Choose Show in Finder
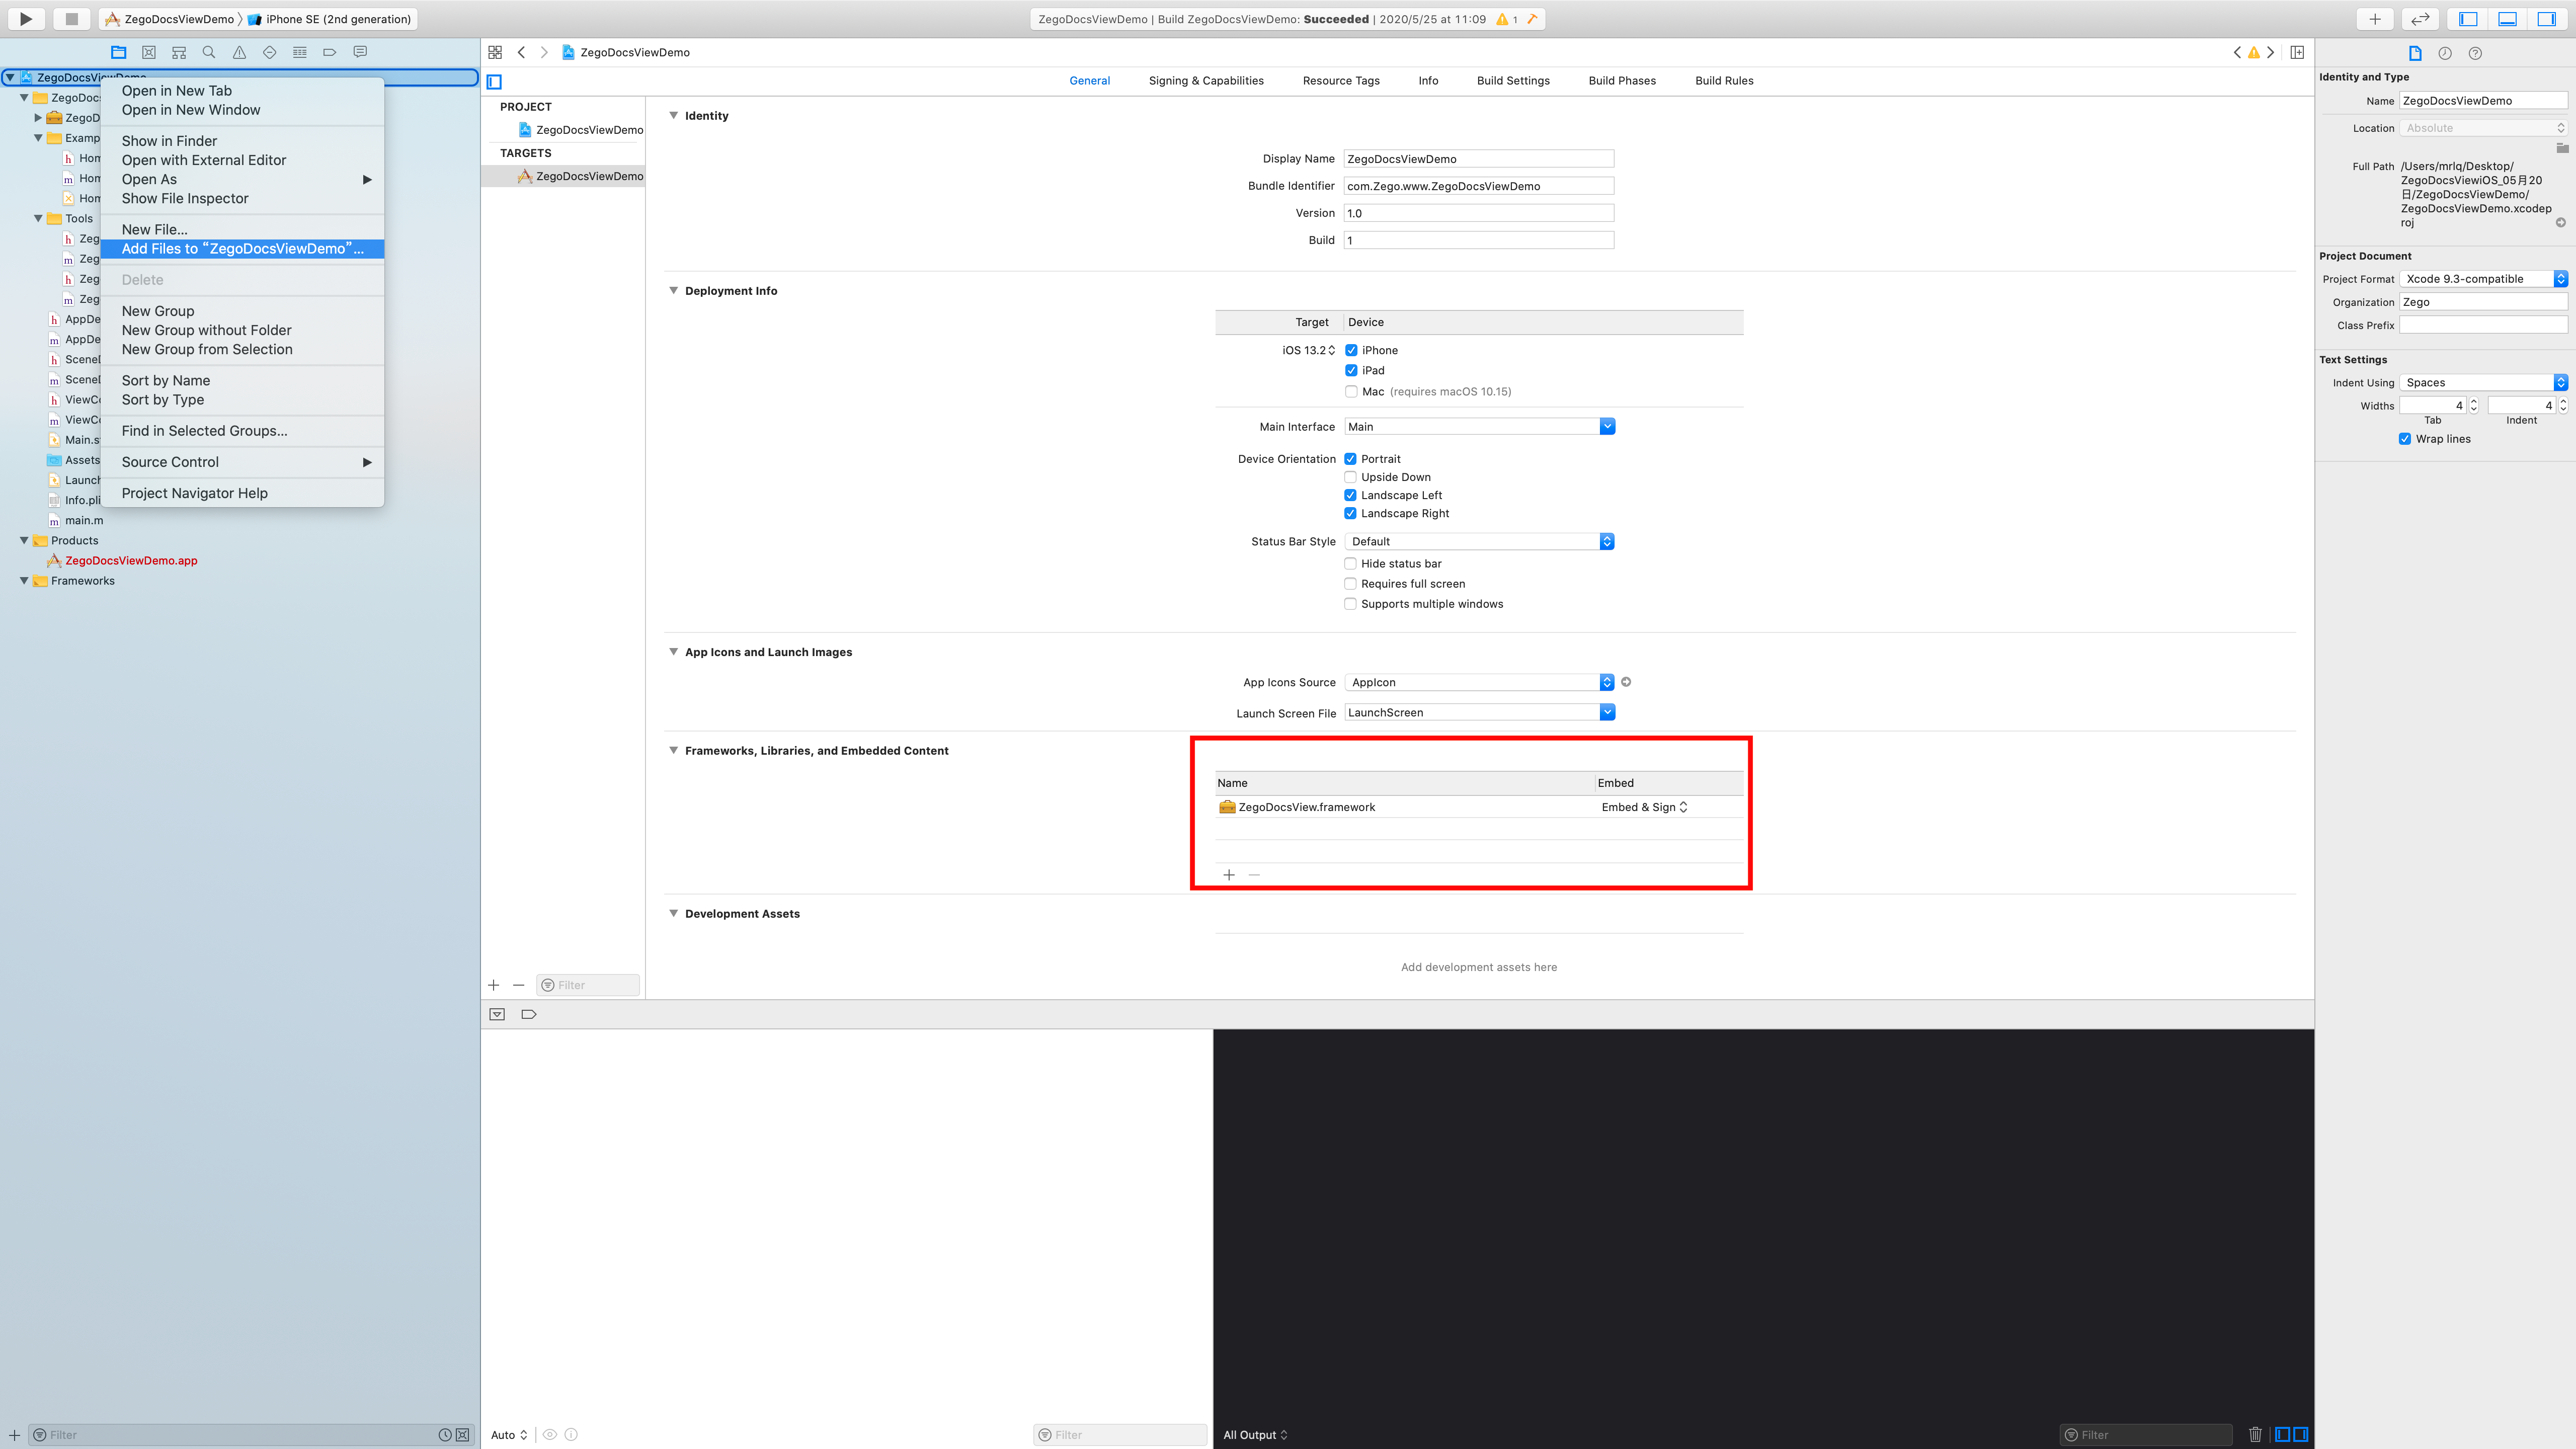Screen dimensions: 2576x1449 coord(242,141)
